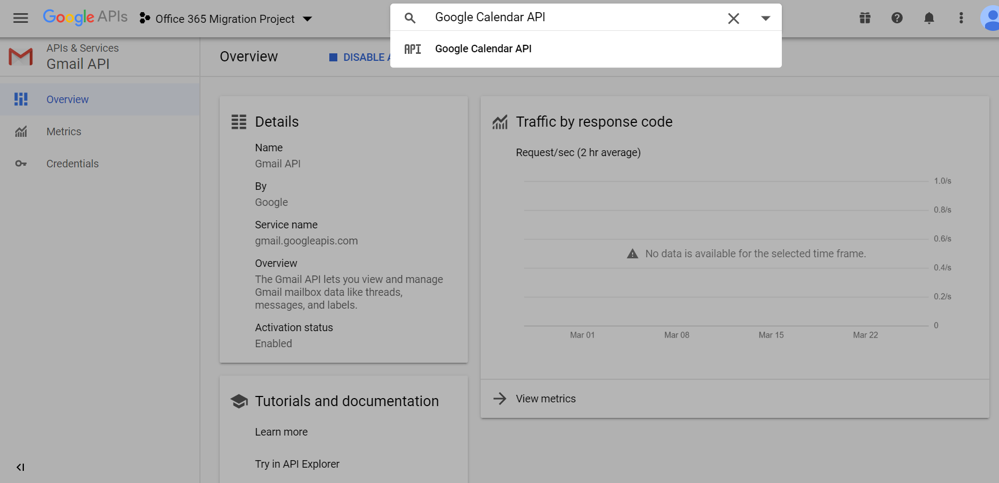This screenshot has width=999, height=483.
Task: Open the hamburger navigation menu
Action: [20, 18]
